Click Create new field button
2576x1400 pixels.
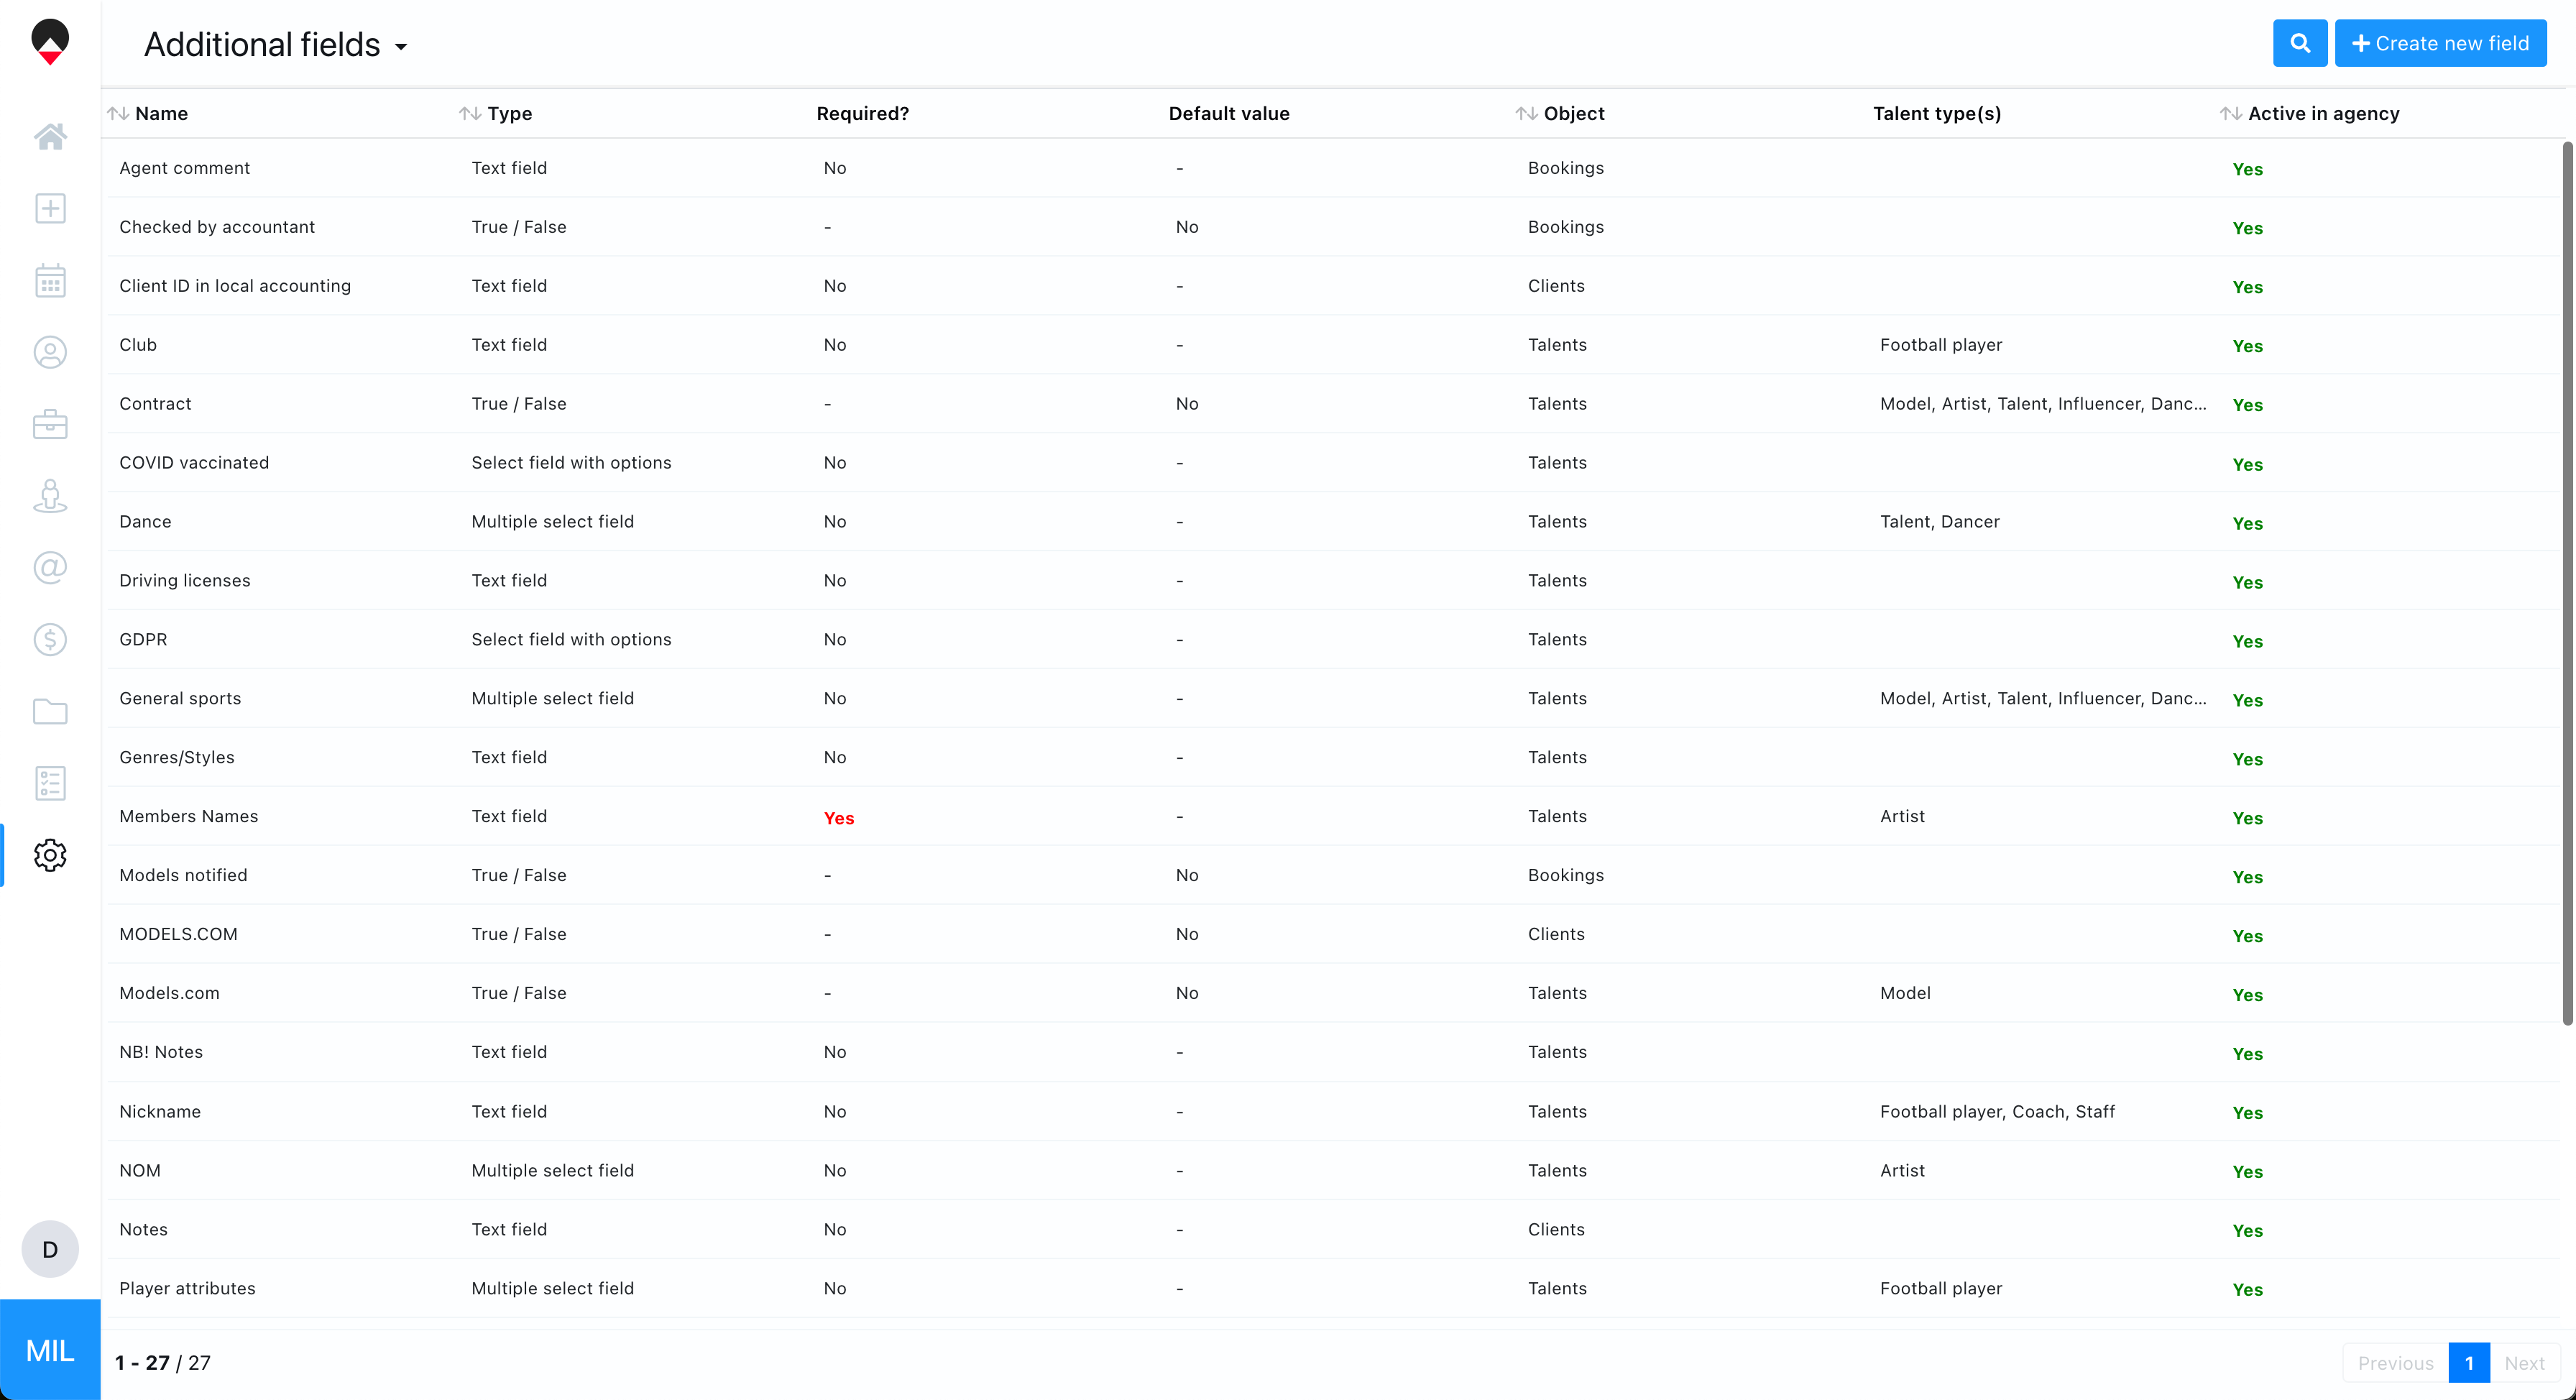pos(2440,43)
